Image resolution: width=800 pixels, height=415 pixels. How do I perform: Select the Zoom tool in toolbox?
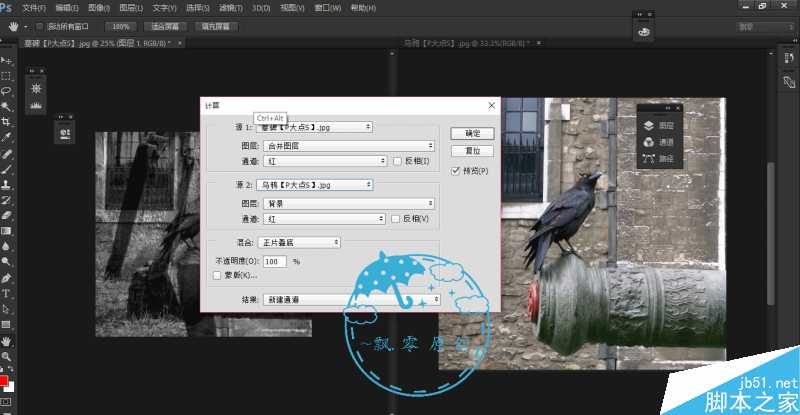pos(6,356)
